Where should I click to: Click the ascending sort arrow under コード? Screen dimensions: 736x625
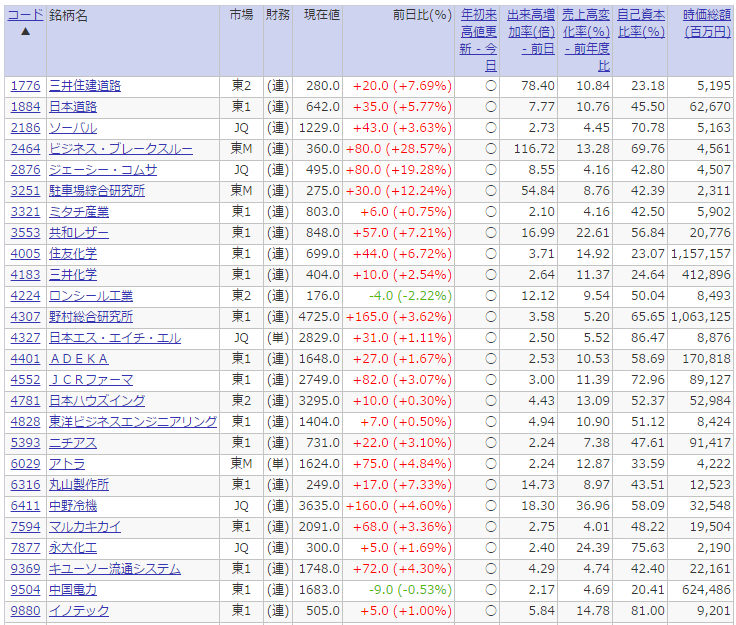click(25, 31)
